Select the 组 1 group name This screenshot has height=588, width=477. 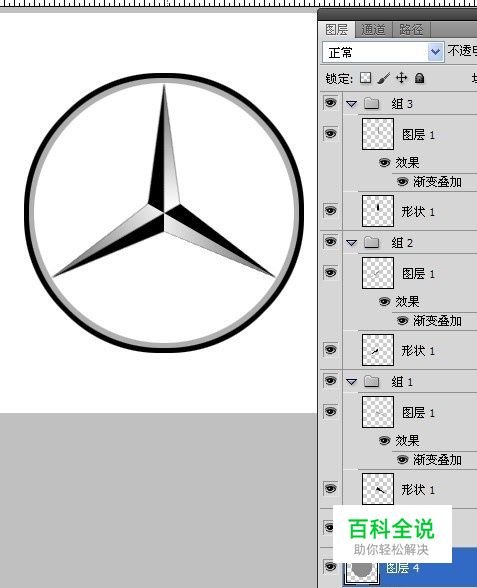click(x=402, y=382)
